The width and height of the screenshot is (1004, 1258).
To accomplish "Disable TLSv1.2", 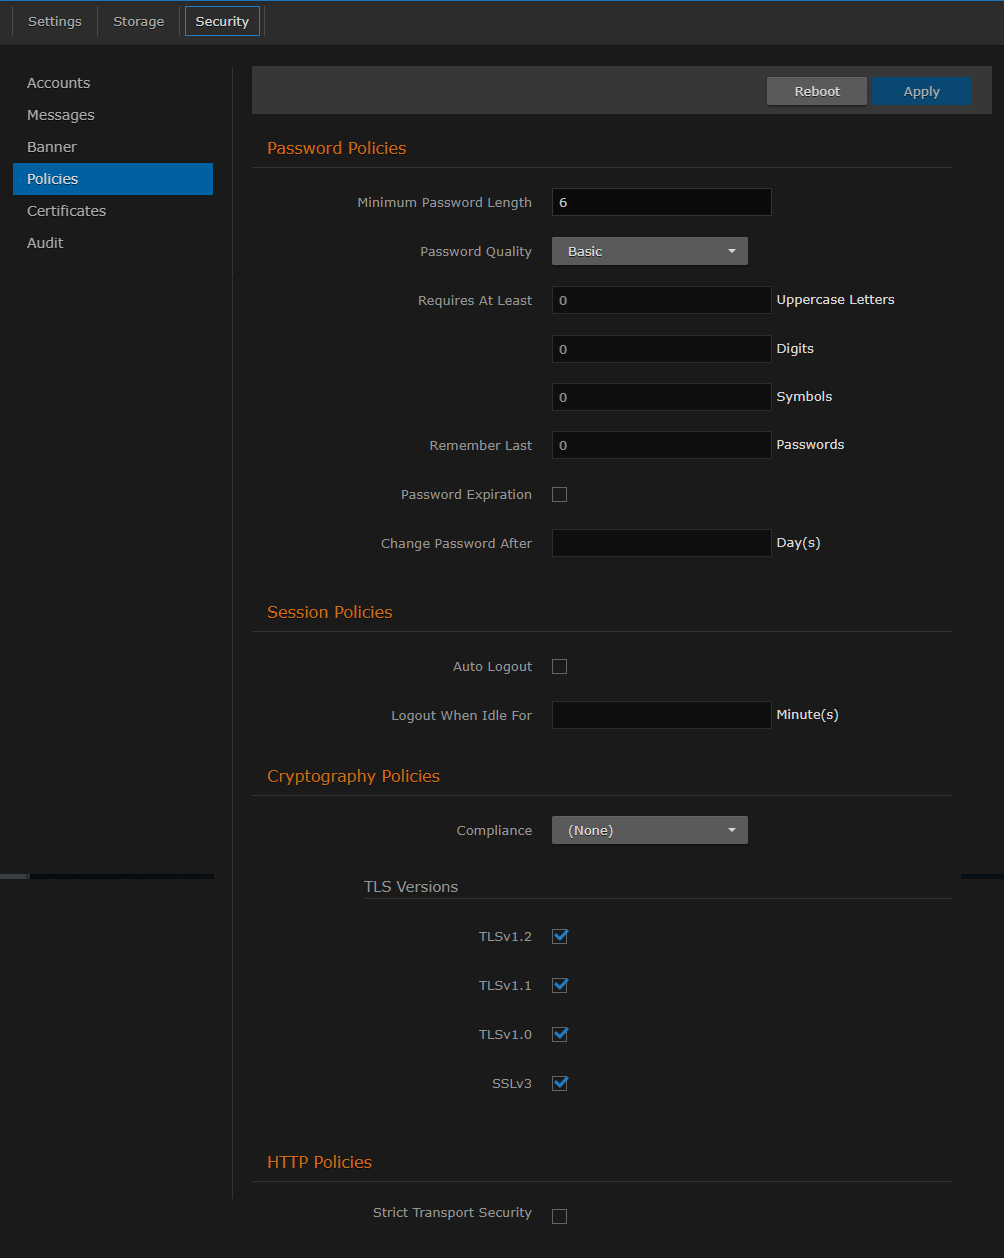I will click(560, 936).
